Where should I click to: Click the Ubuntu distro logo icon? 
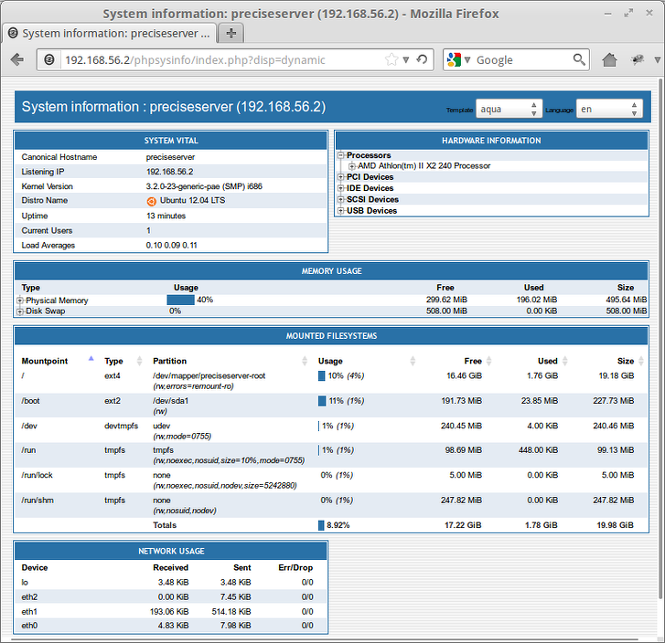tap(151, 201)
